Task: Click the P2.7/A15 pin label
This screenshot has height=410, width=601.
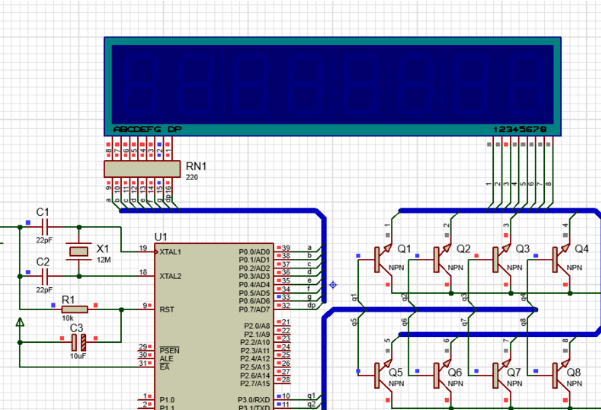Action: tap(255, 383)
